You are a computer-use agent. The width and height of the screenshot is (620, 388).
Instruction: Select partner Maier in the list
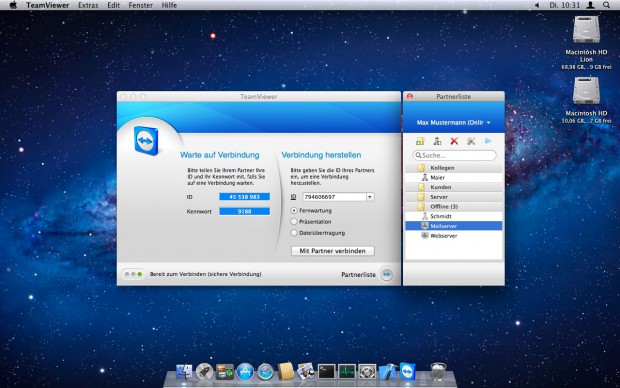pos(454,178)
